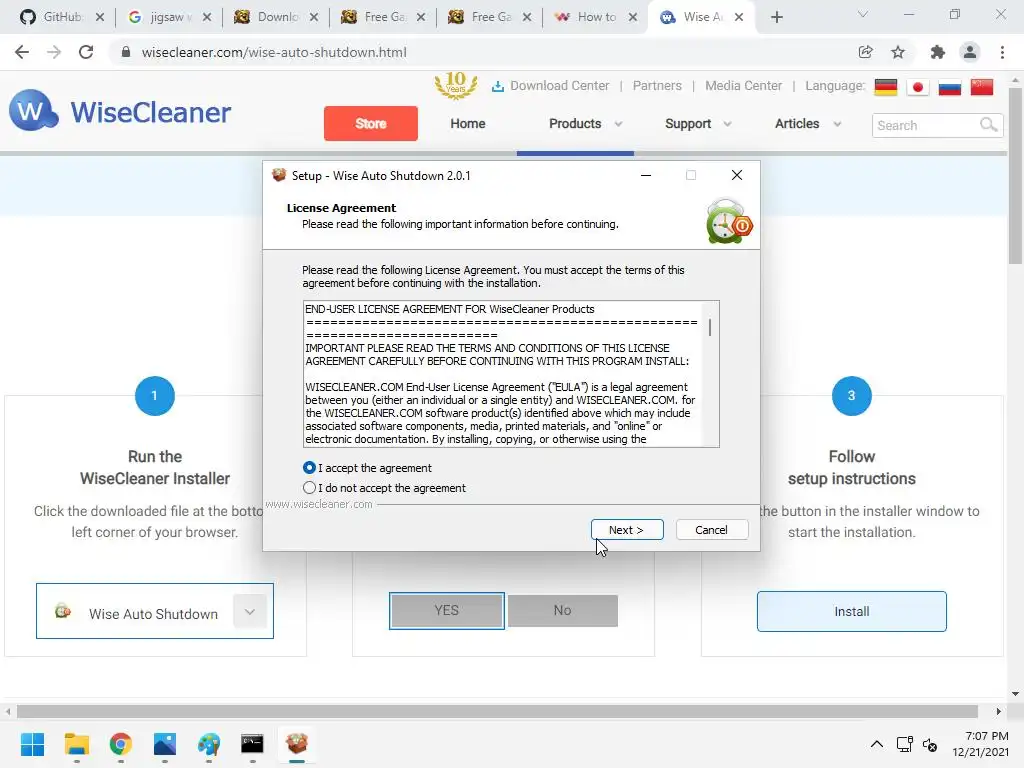The image size is (1024, 768).
Task: Go back in browser history
Action: click(x=22, y=52)
